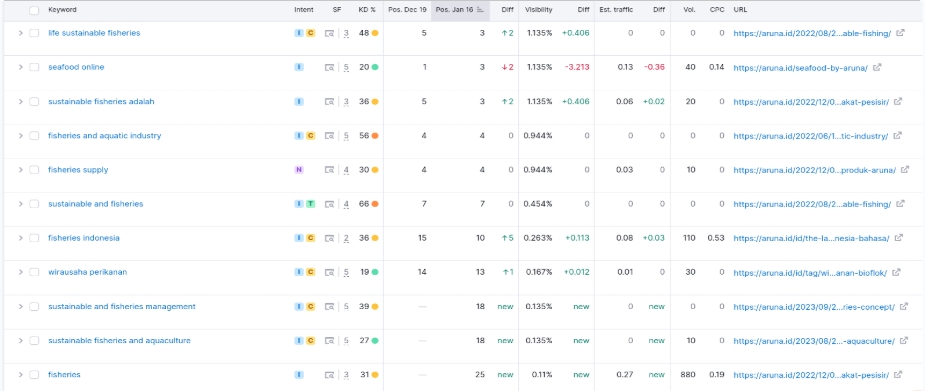The image size is (925, 391).
Task: View SERP features icon for wirausaha perikanan
Action: click(330, 273)
